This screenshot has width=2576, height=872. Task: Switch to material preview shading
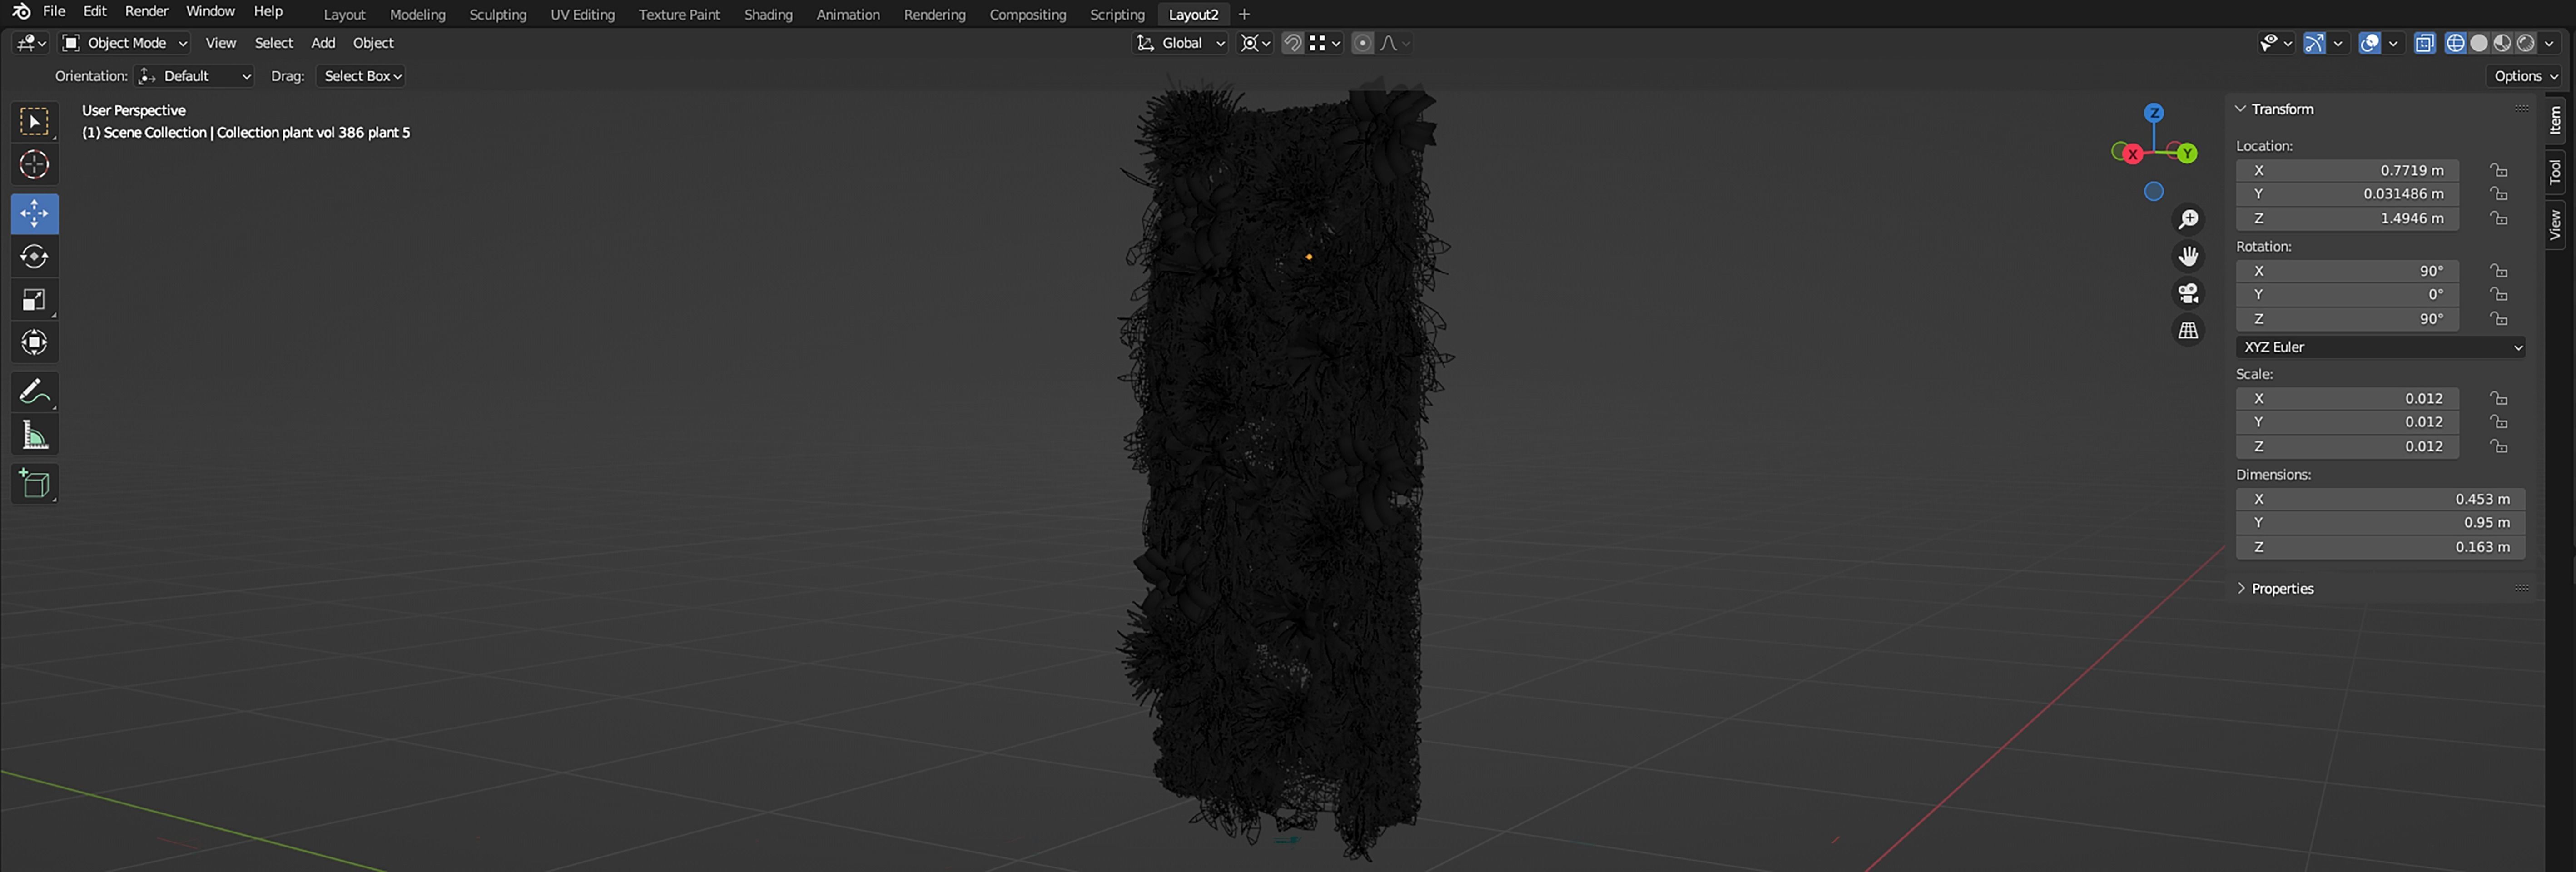pos(2502,43)
